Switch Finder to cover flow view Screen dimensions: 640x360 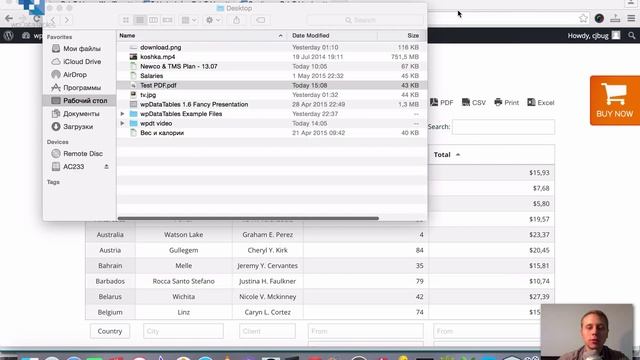coord(167,20)
